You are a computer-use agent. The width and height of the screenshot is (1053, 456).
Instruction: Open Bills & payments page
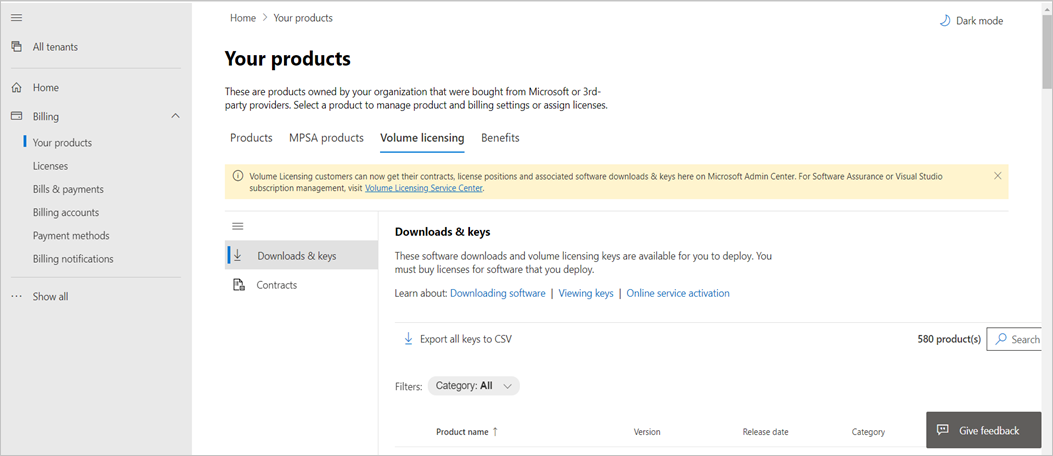click(x=68, y=189)
